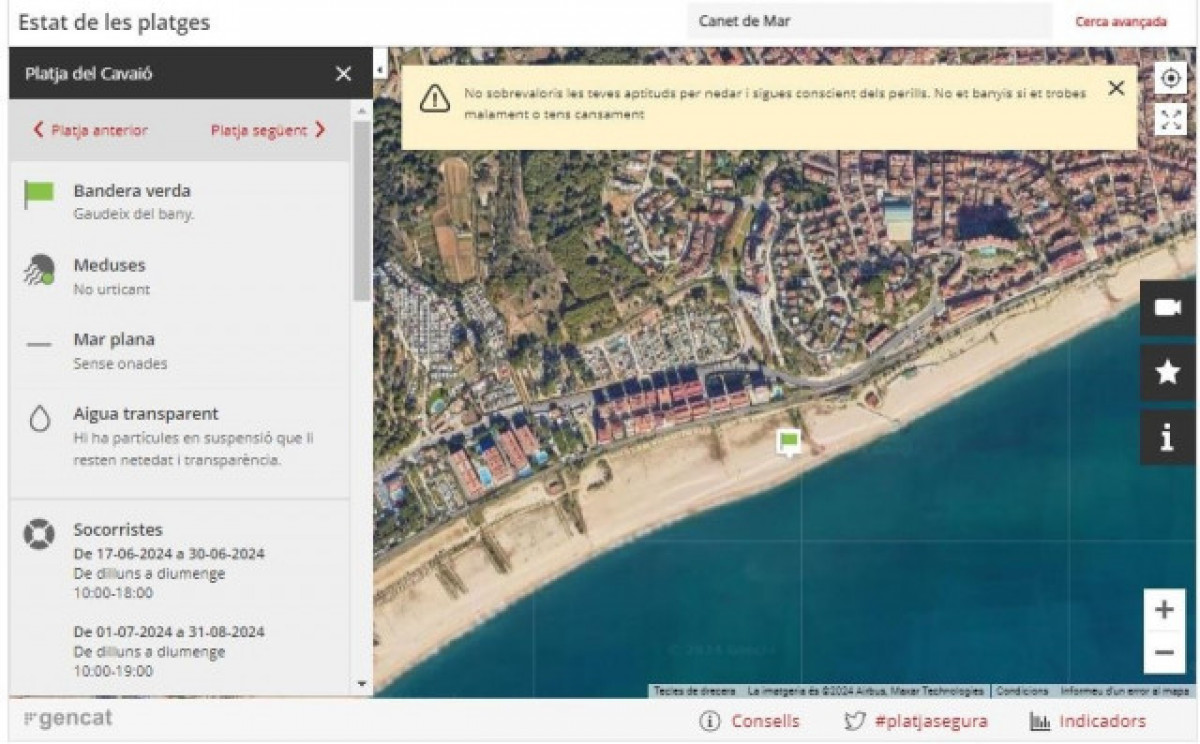1200x744 pixels.
Task: Open Cerca avançada link
Action: point(1120,21)
